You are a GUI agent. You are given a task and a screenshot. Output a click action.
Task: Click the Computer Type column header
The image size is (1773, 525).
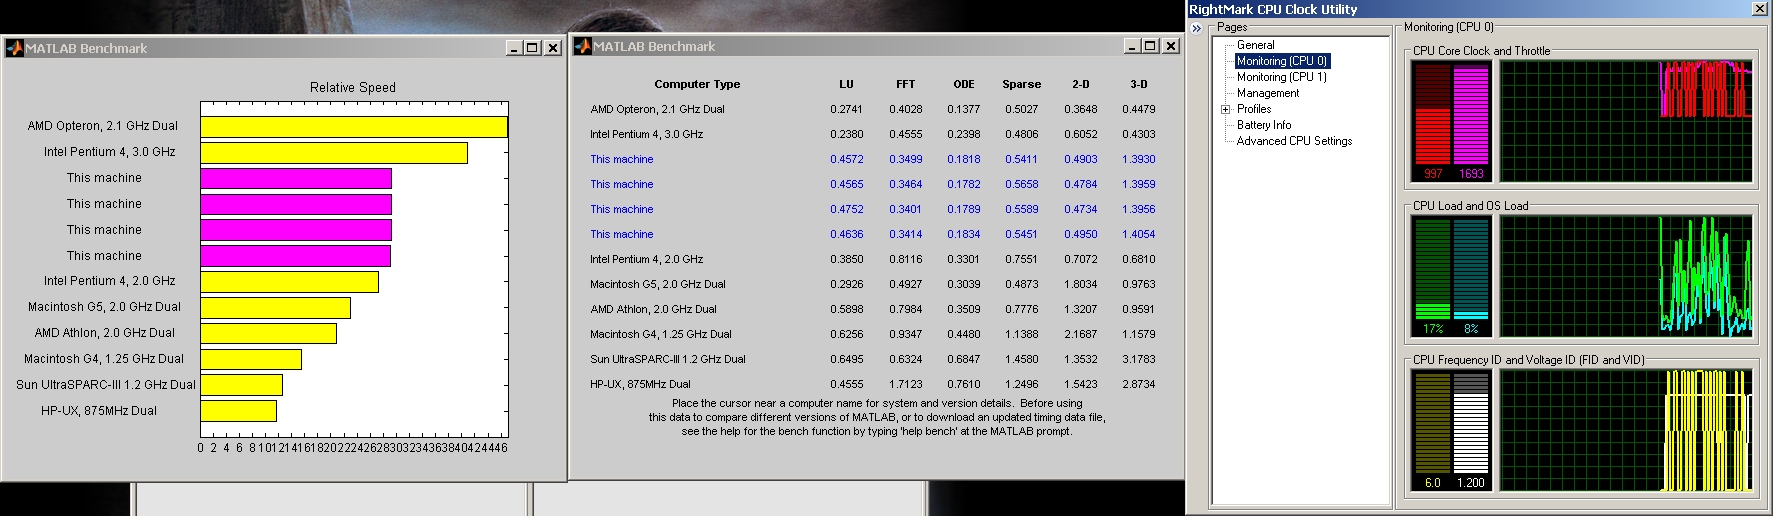(x=697, y=84)
